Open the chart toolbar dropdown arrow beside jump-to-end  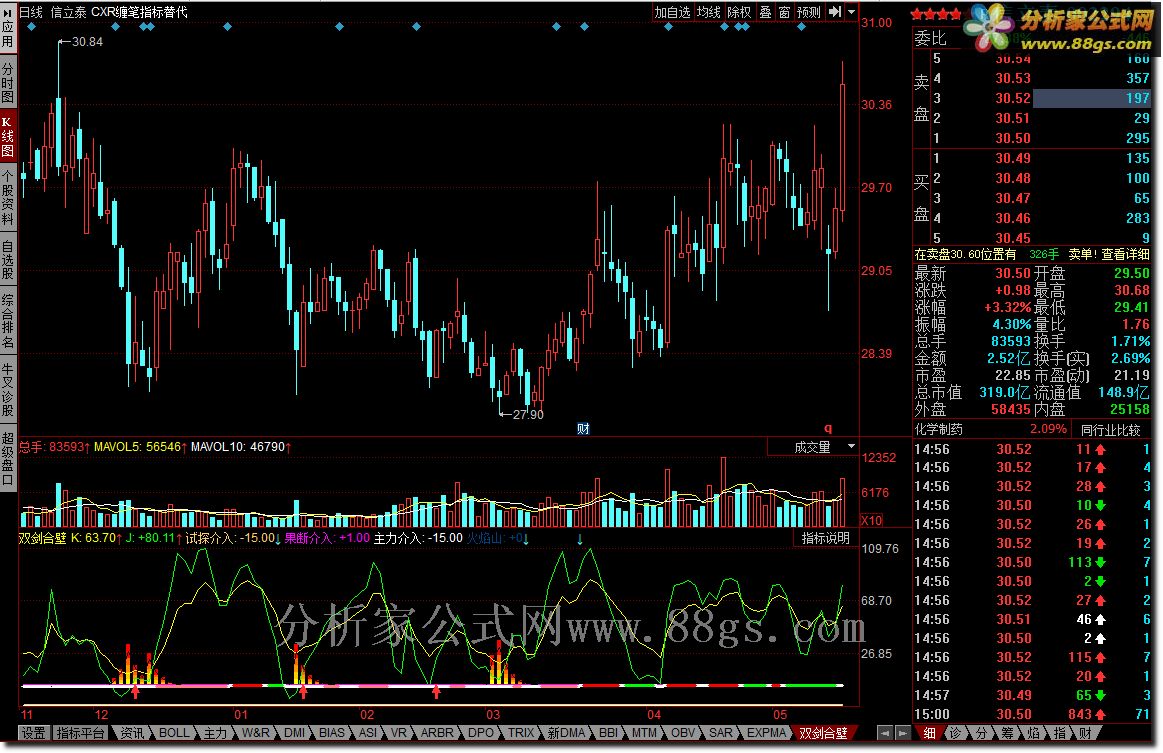(x=851, y=12)
